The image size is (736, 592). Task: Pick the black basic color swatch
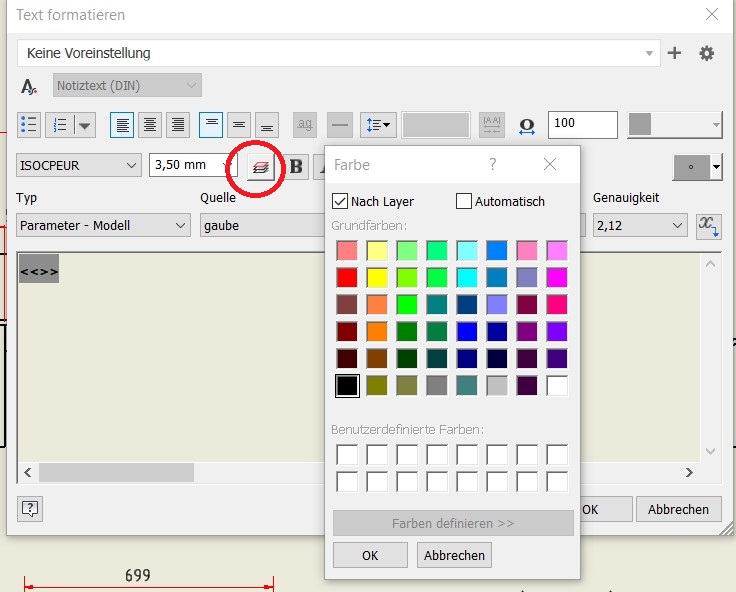click(347, 386)
